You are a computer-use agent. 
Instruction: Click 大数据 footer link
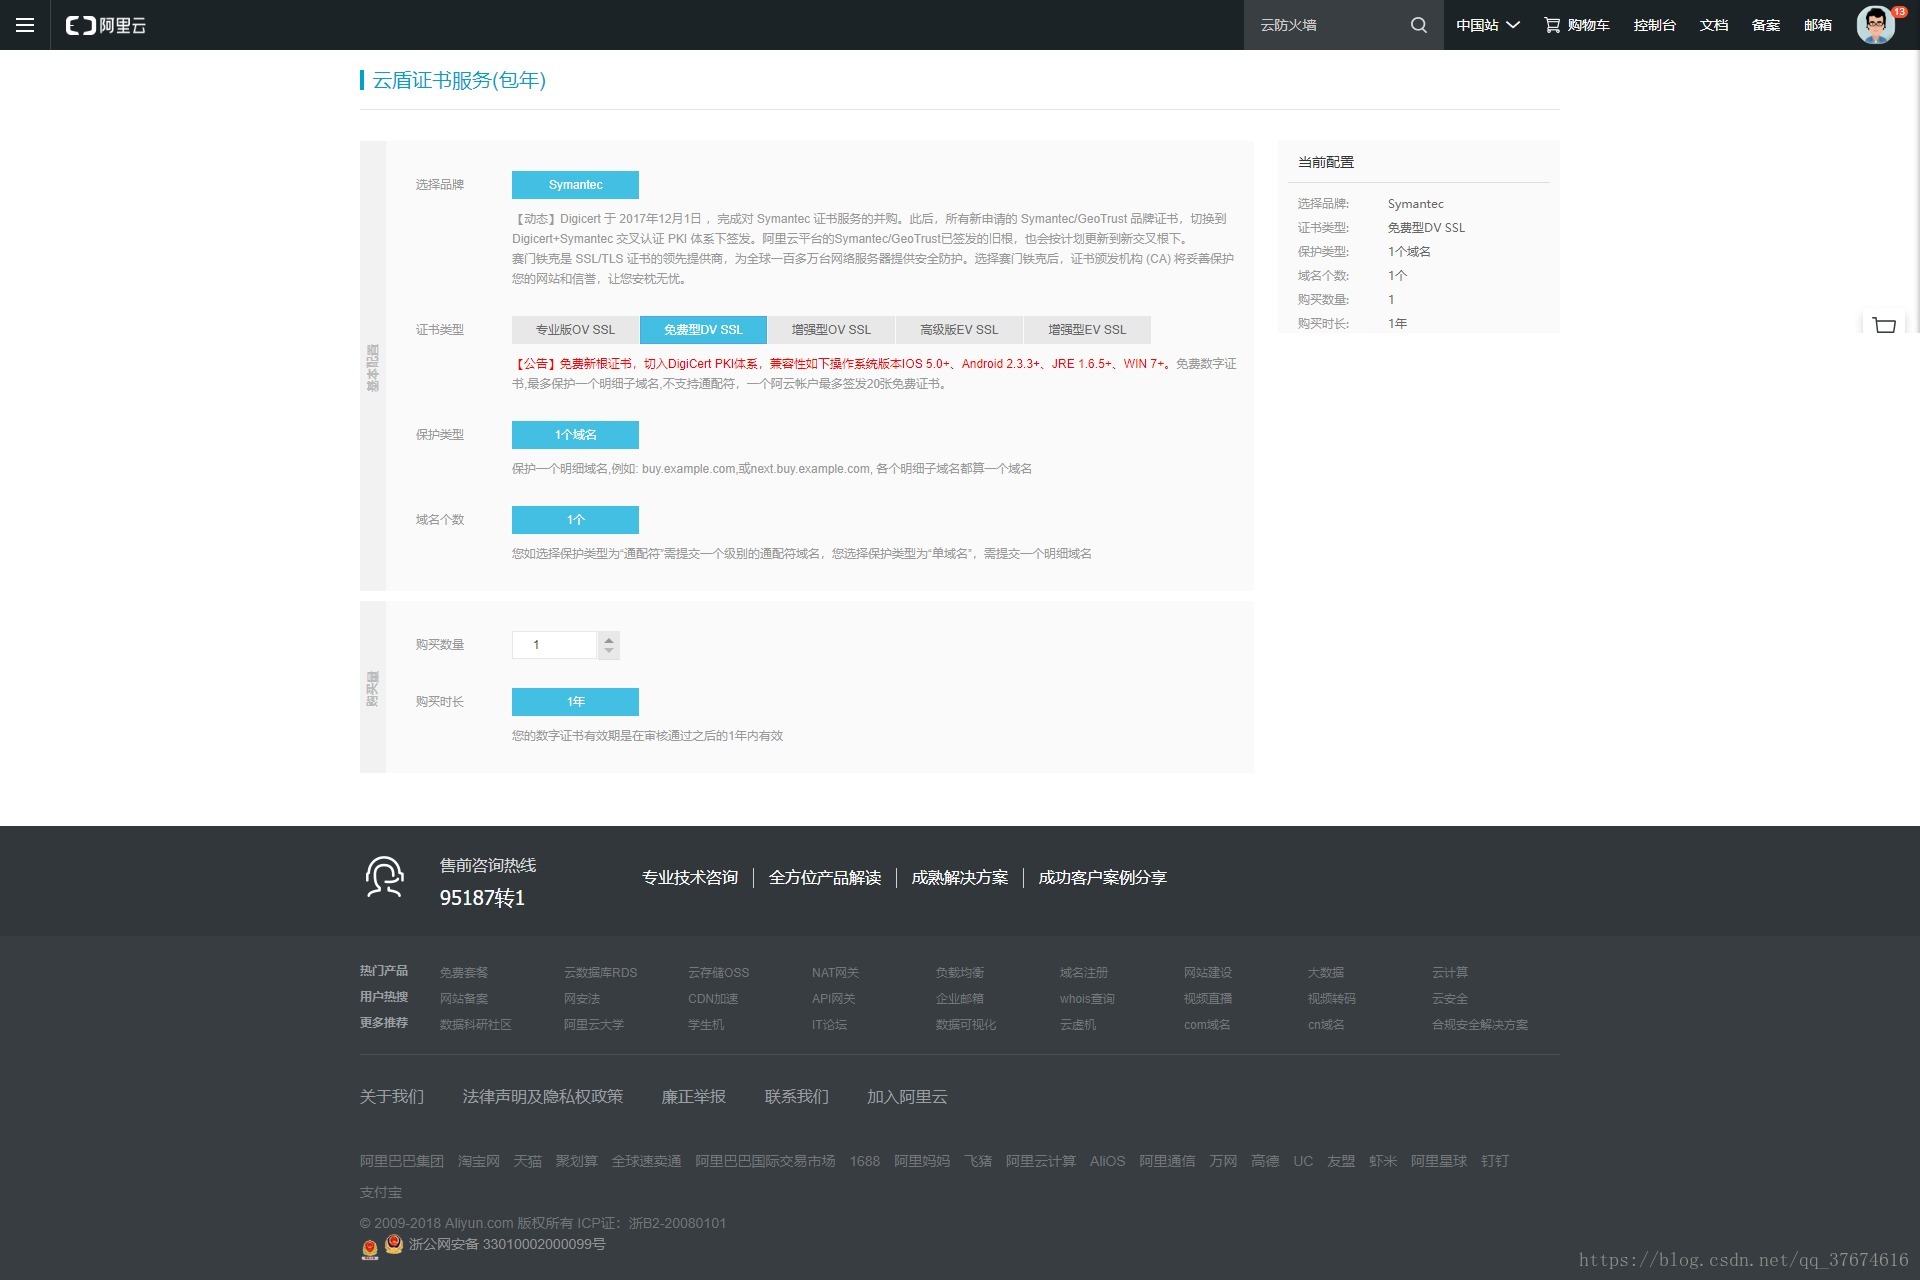click(x=1326, y=973)
